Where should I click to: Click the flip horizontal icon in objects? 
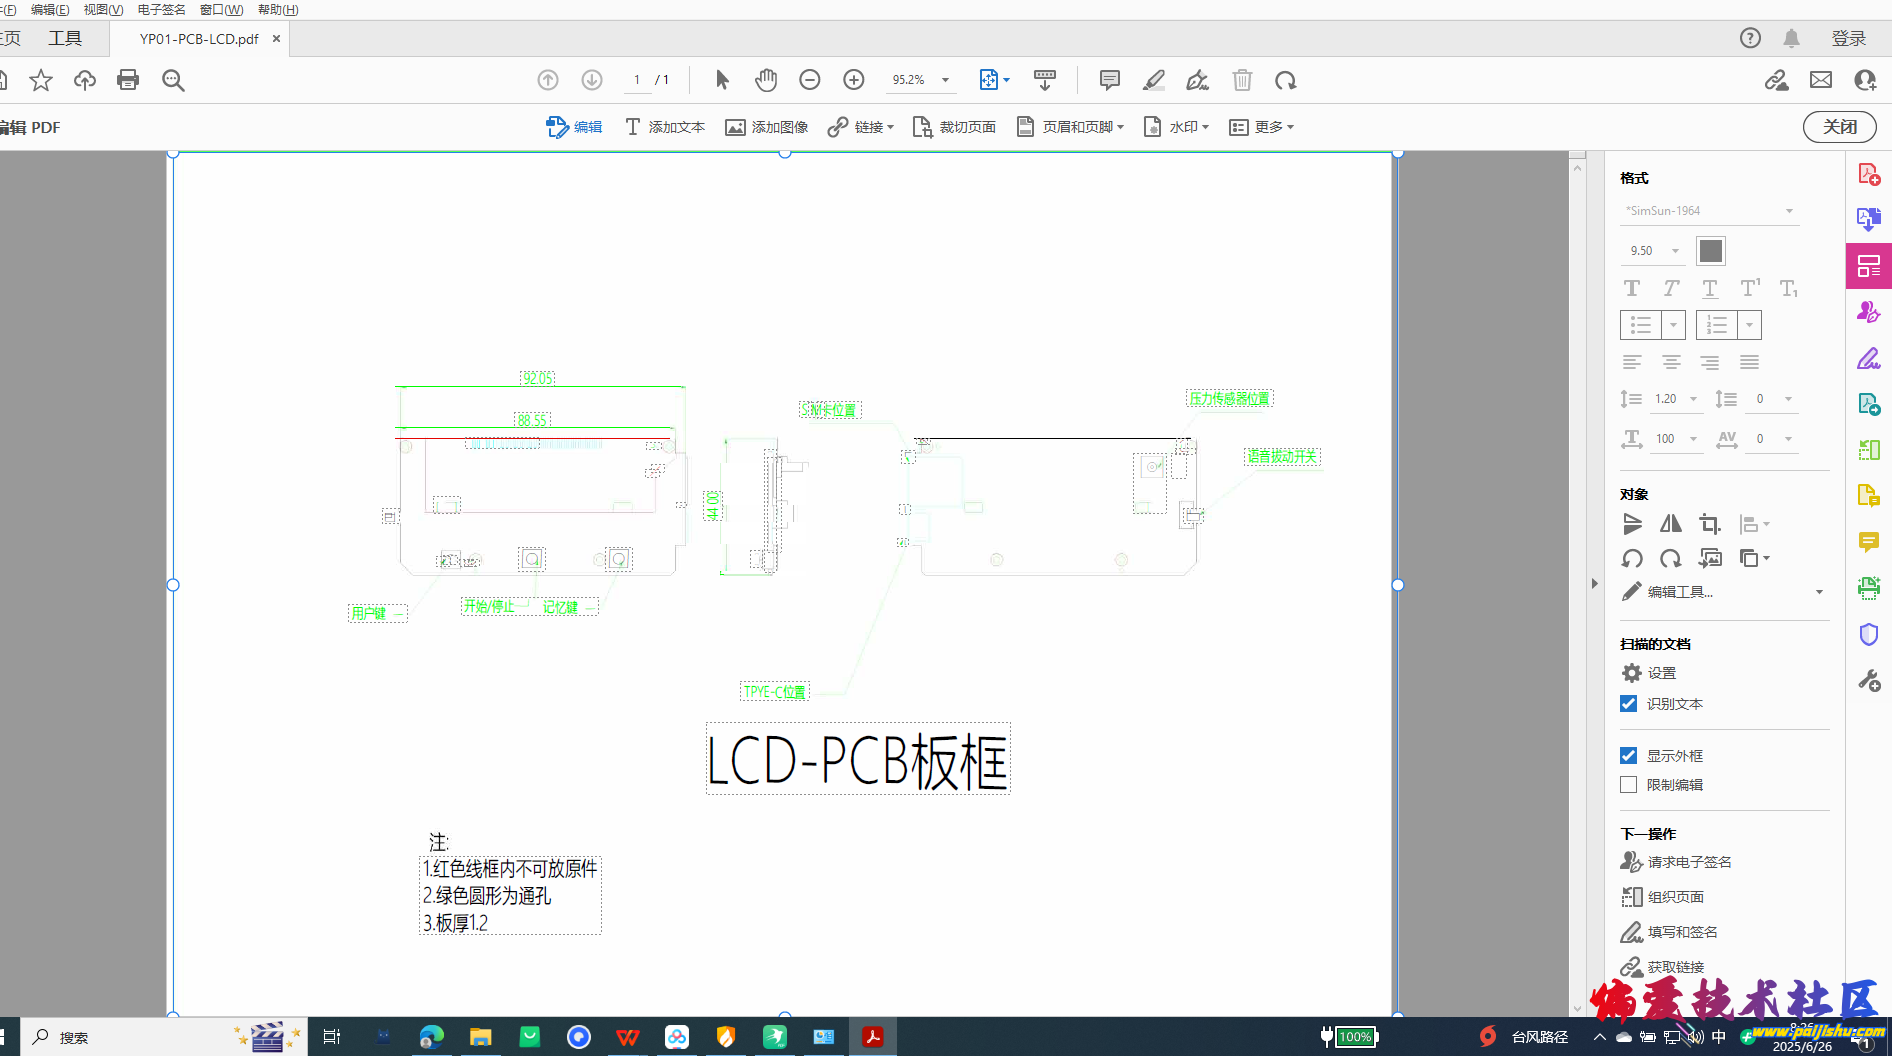pos(1671,524)
